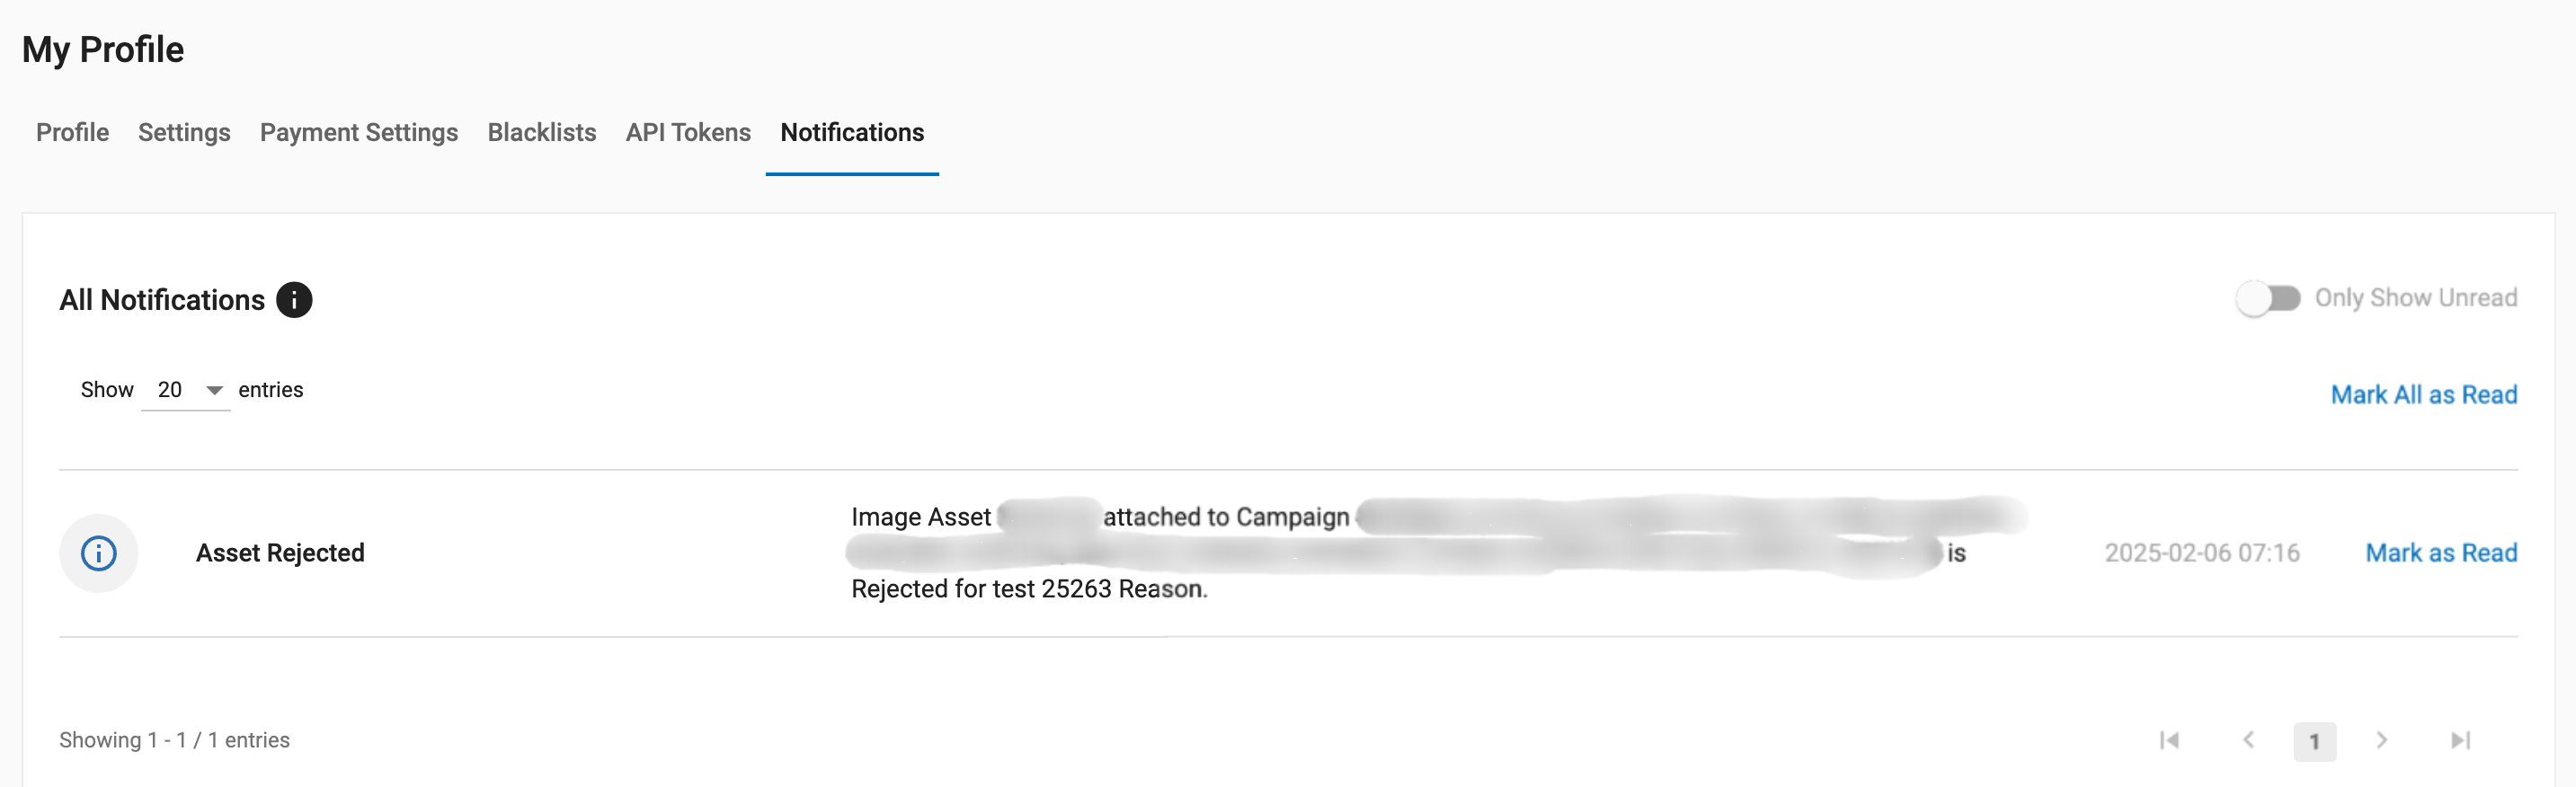The width and height of the screenshot is (2576, 787).
Task: Open the Profile tab
Action: coord(72,133)
